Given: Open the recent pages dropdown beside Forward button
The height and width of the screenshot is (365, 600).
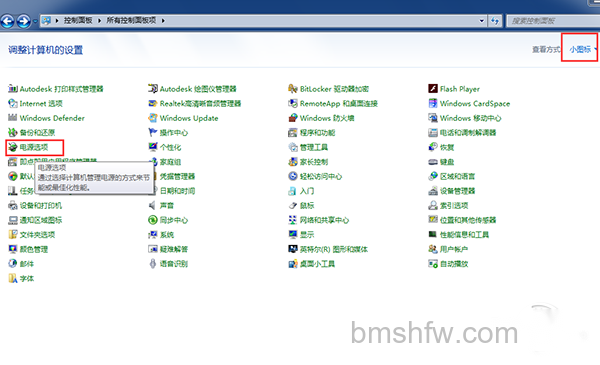Looking at the screenshot, I should coord(35,21).
